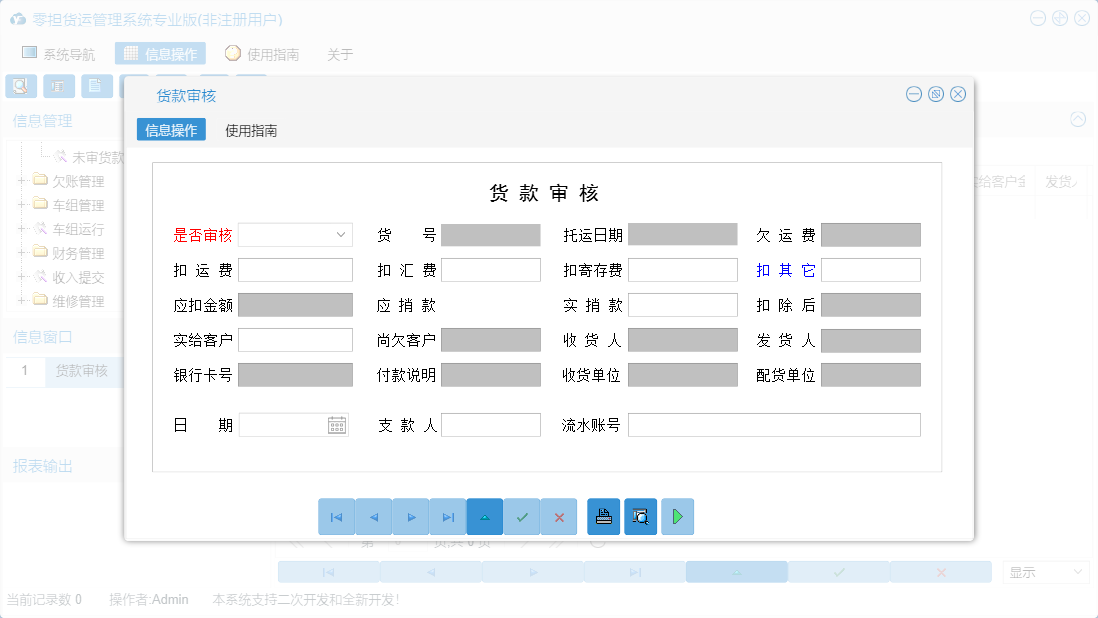1098x618 pixels.
Task: Click the previous record arrow icon
Action: click(x=374, y=516)
